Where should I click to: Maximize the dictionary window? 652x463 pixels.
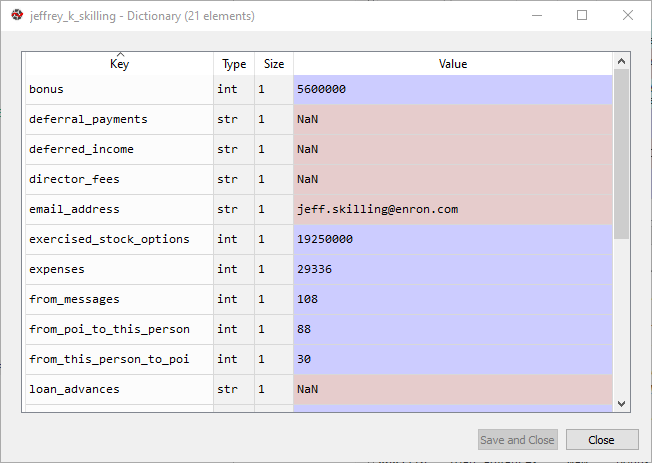pos(582,16)
